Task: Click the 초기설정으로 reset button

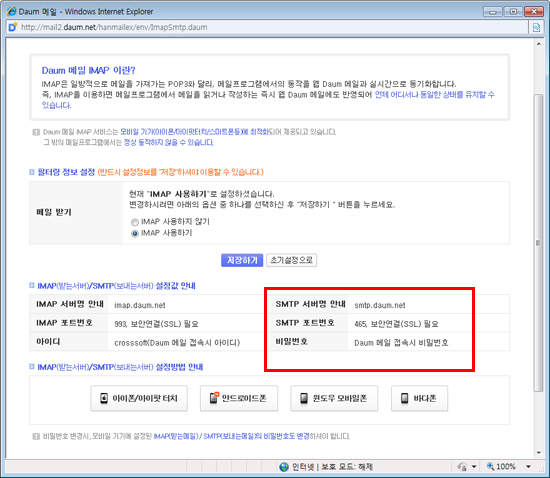Action: (291, 260)
